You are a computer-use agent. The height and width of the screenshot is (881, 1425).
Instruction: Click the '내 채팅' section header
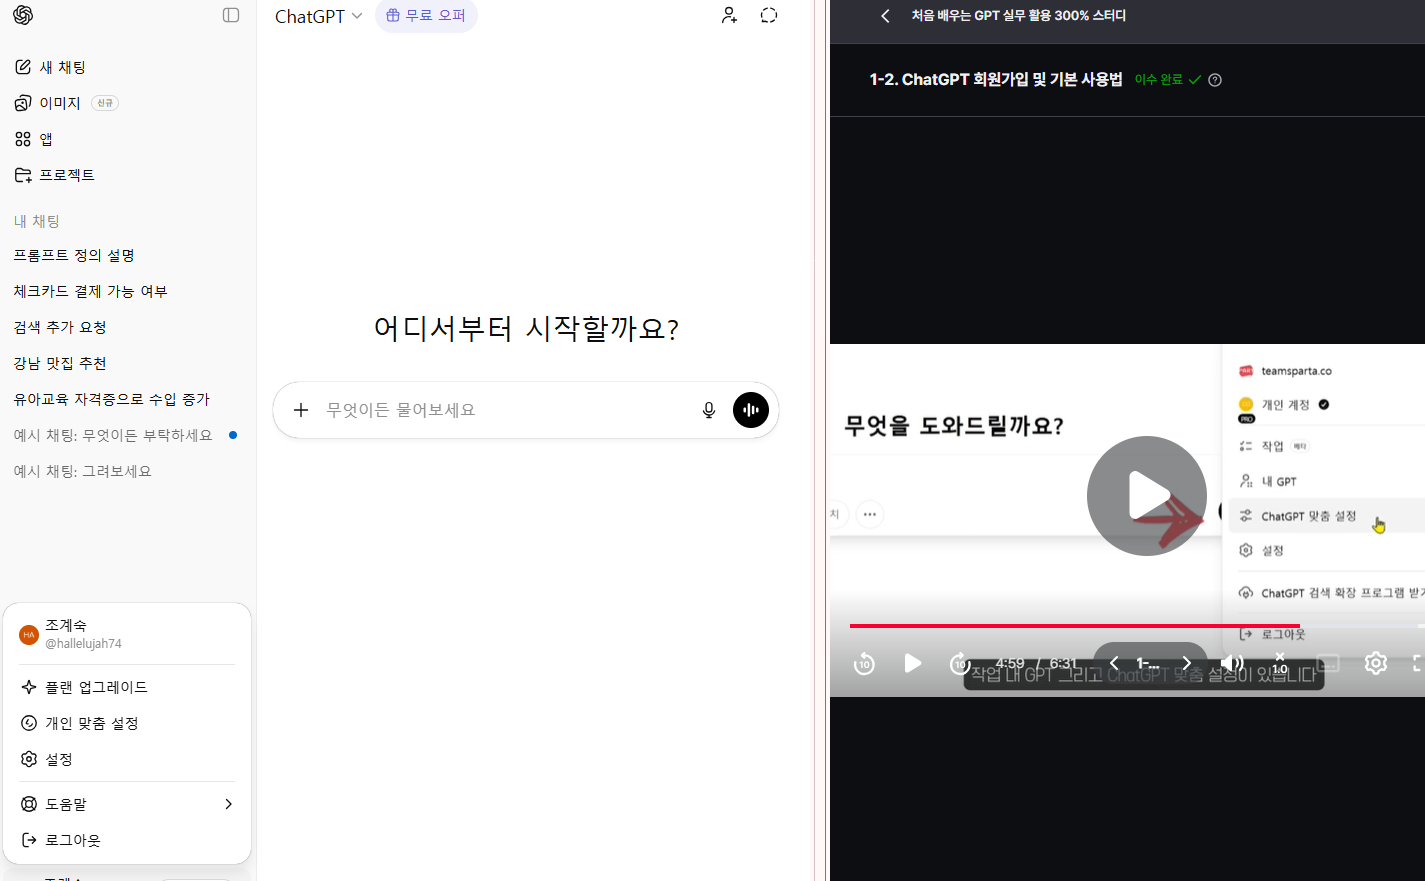37,221
